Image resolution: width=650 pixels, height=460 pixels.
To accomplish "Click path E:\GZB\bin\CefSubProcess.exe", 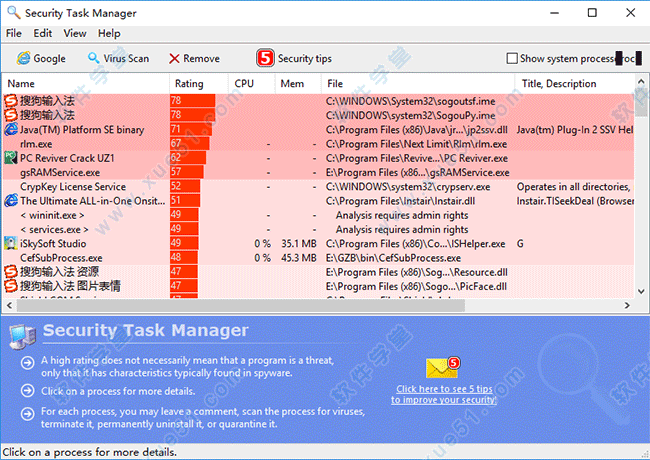I will click(393, 258).
